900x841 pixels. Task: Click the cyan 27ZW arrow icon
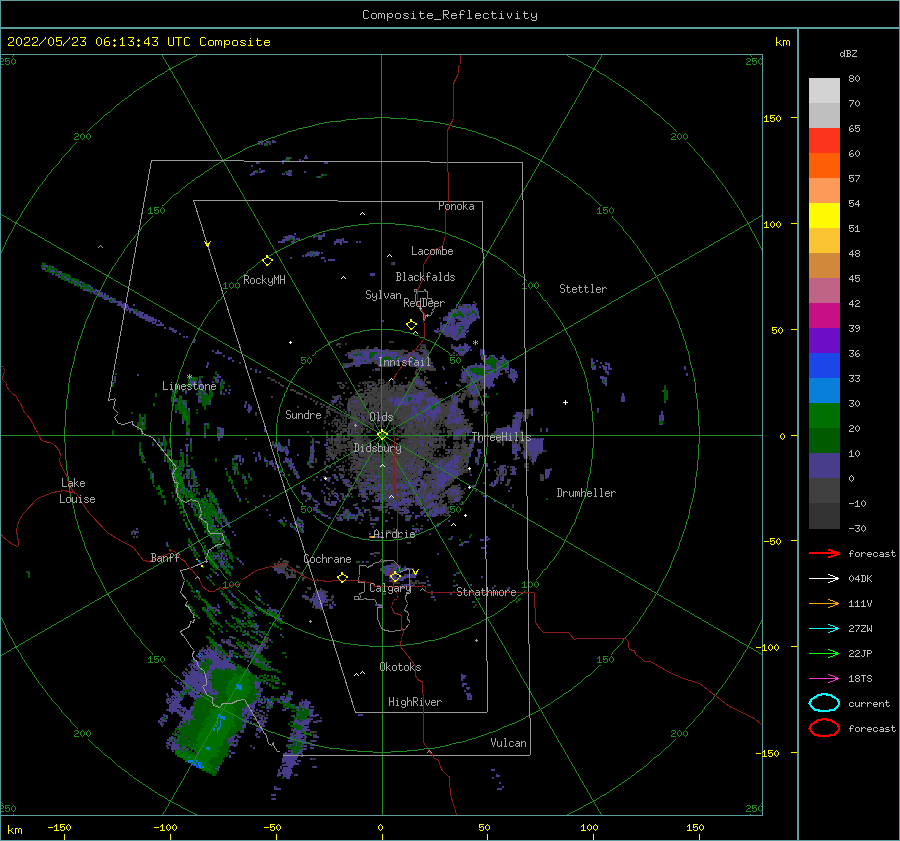point(824,629)
